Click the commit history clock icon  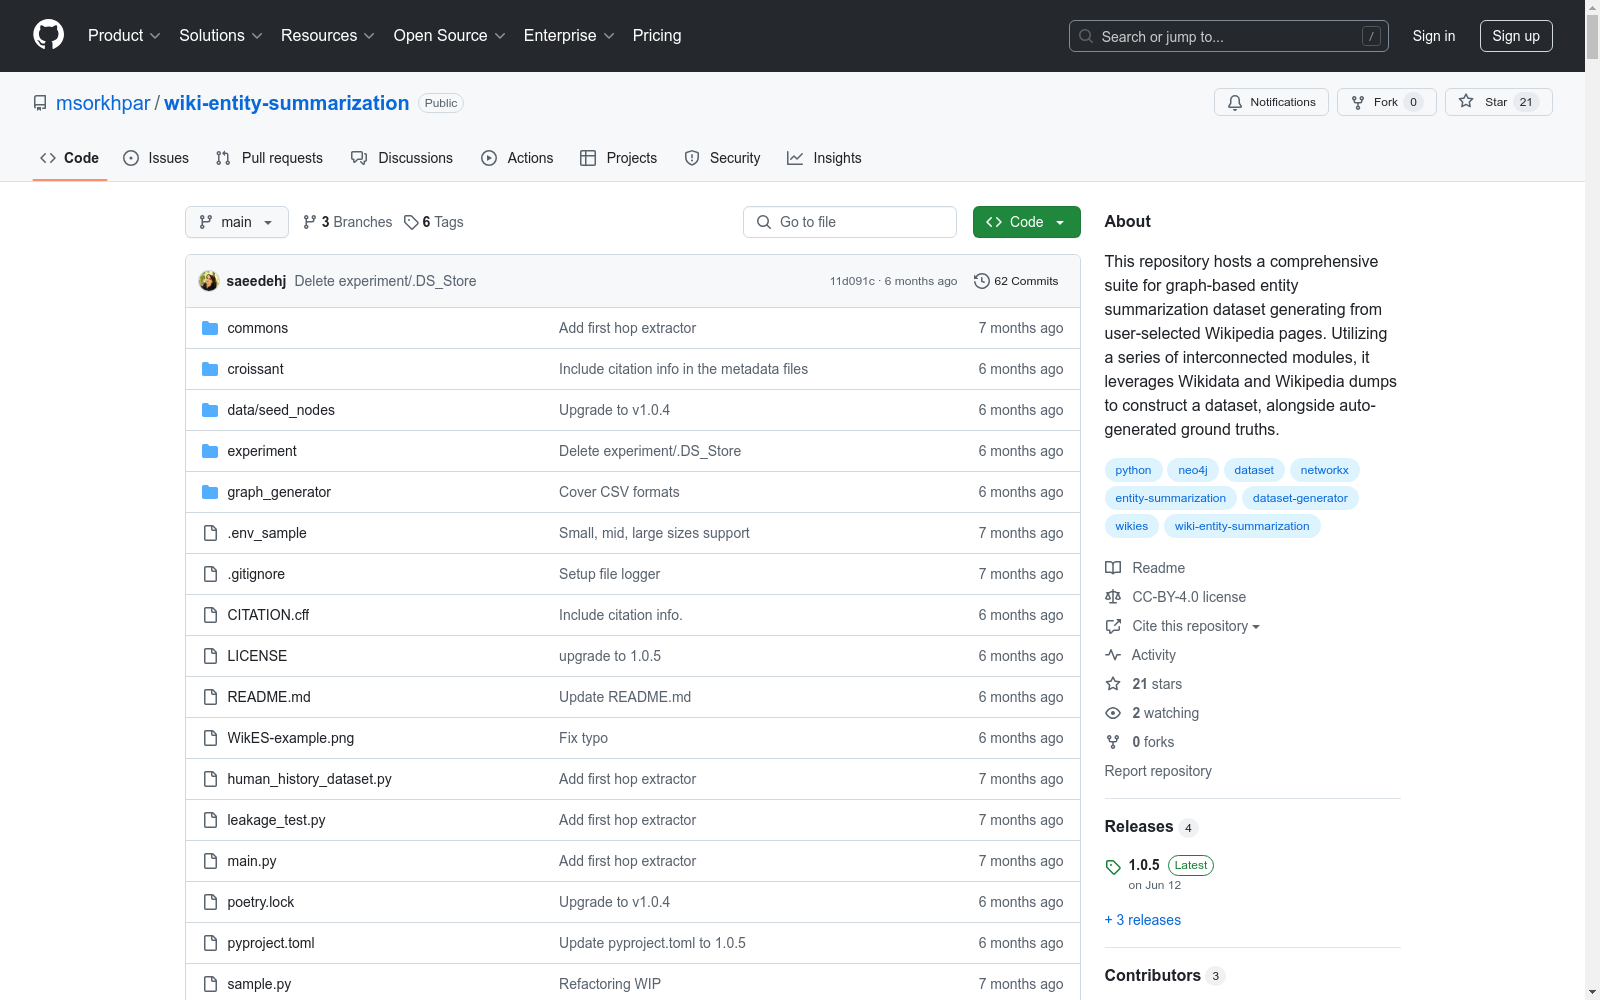tap(982, 281)
